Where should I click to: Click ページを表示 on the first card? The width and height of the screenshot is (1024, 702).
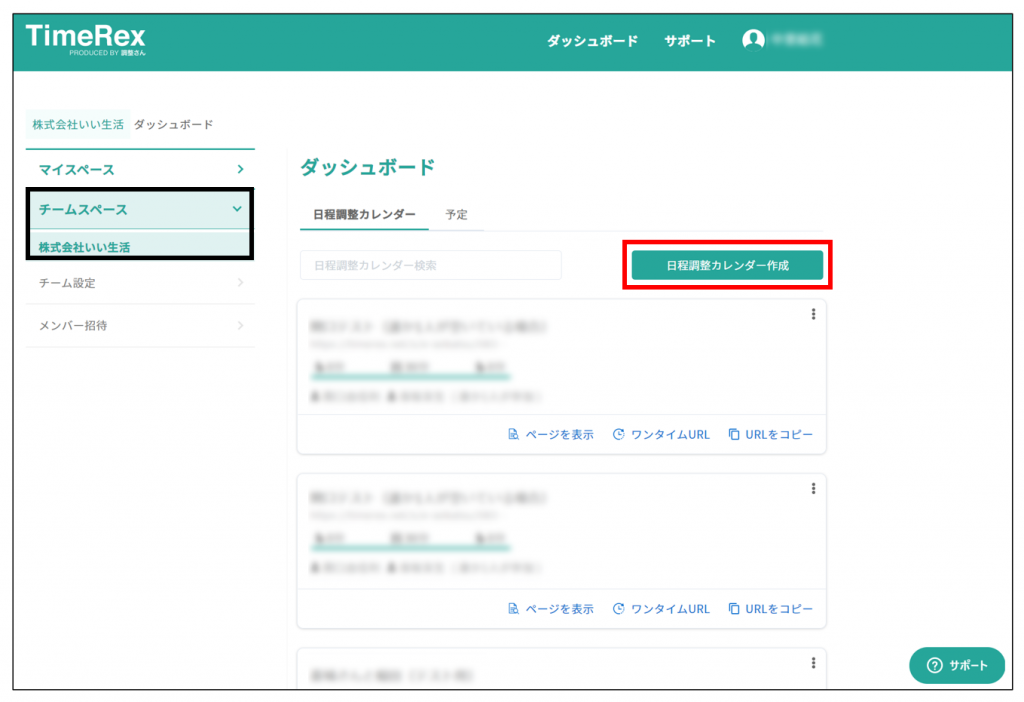pyautogui.click(x=551, y=435)
